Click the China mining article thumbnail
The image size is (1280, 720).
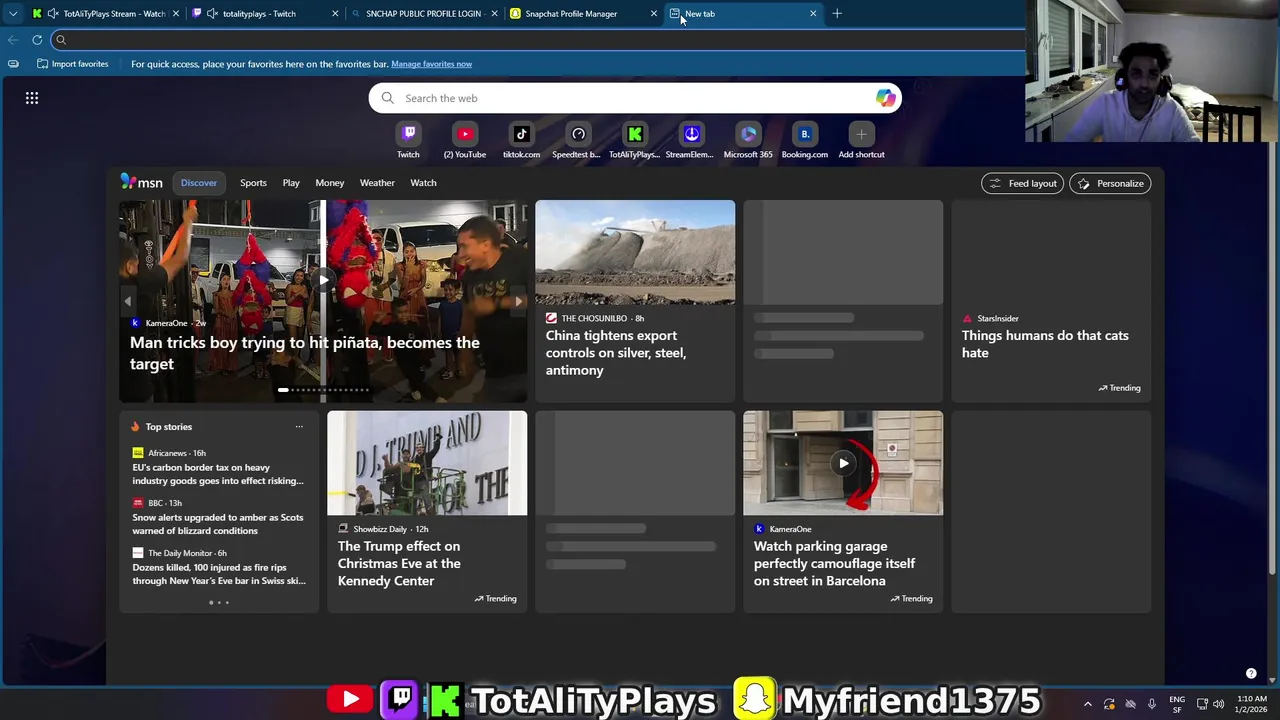coord(635,252)
